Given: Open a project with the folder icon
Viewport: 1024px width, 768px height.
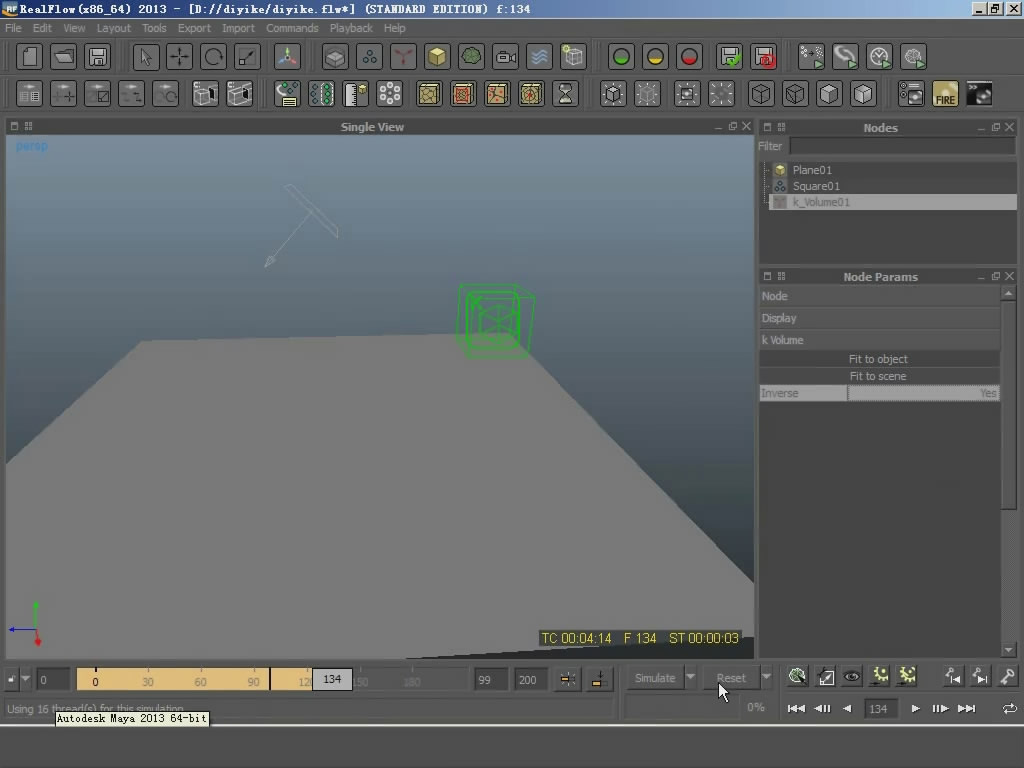Looking at the screenshot, I should tap(63, 57).
